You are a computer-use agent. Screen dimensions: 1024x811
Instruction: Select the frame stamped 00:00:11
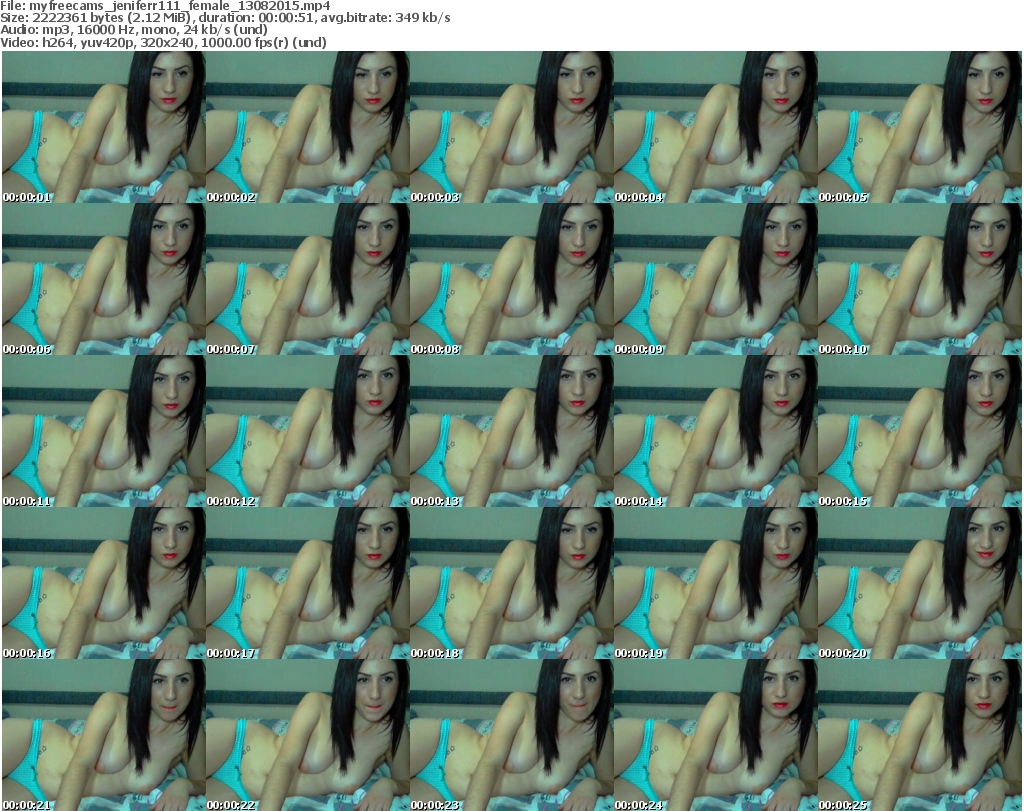click(x=104, y=432)
